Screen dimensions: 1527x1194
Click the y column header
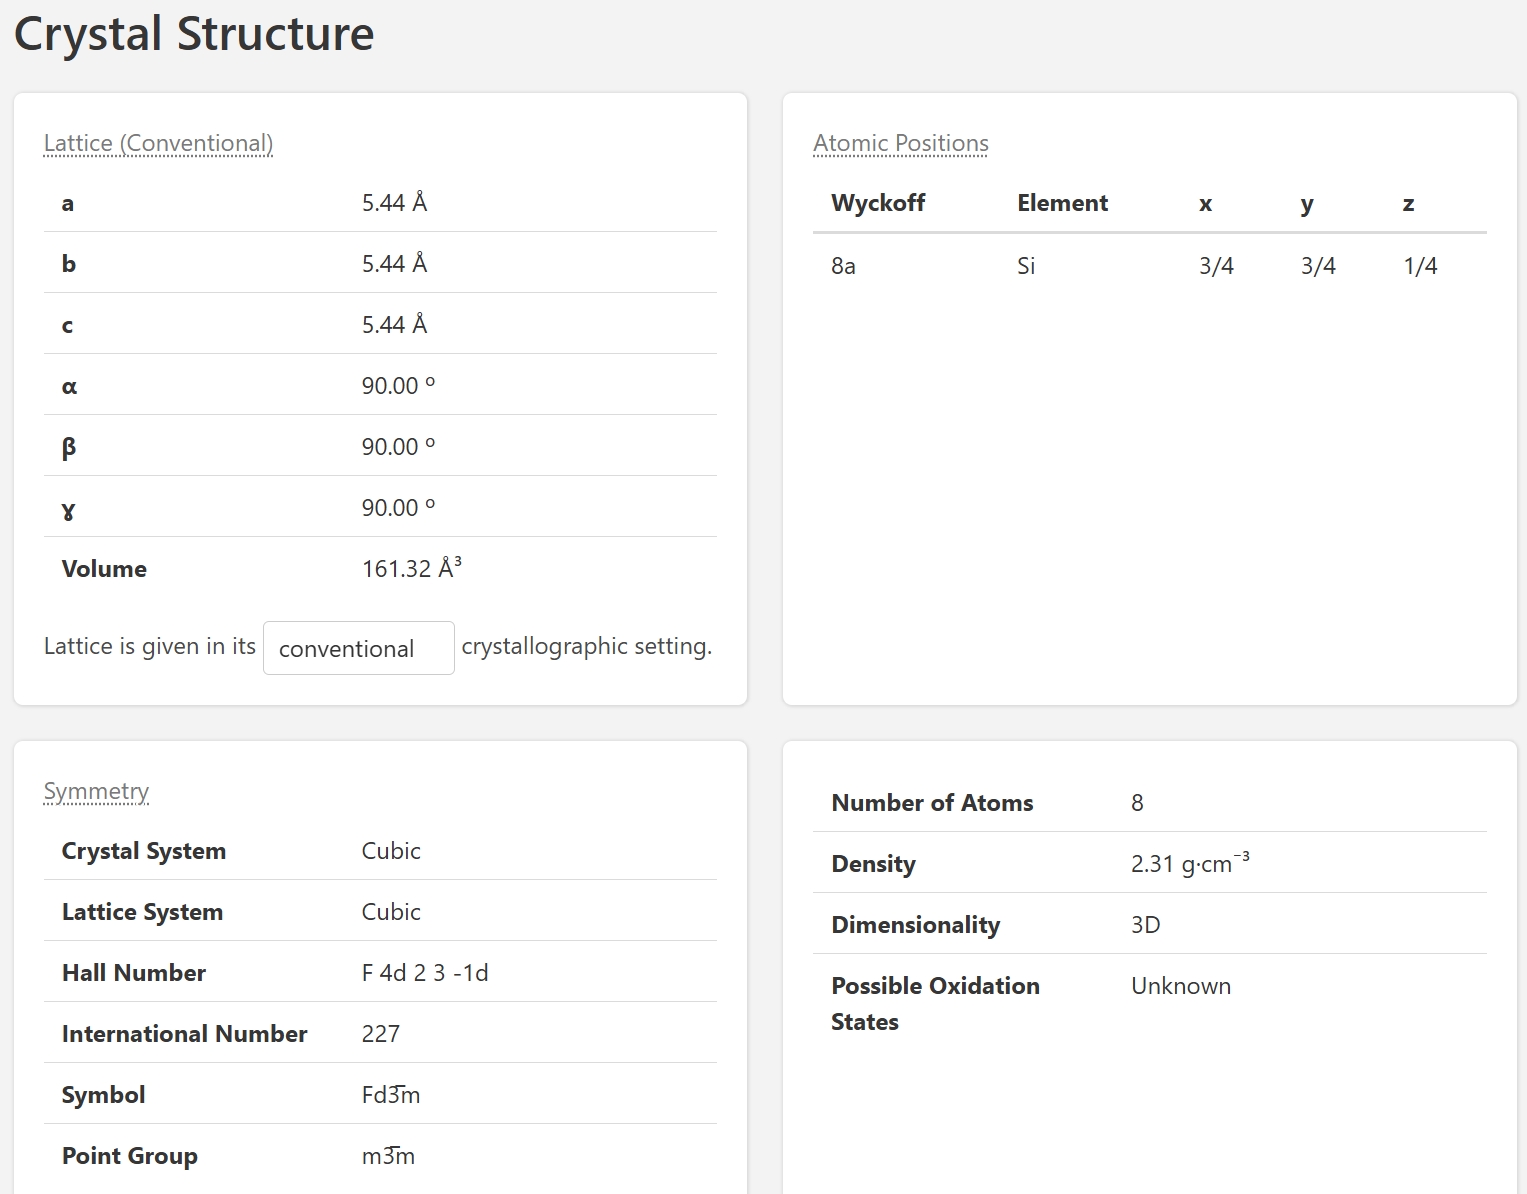[x=1306, y=204]
